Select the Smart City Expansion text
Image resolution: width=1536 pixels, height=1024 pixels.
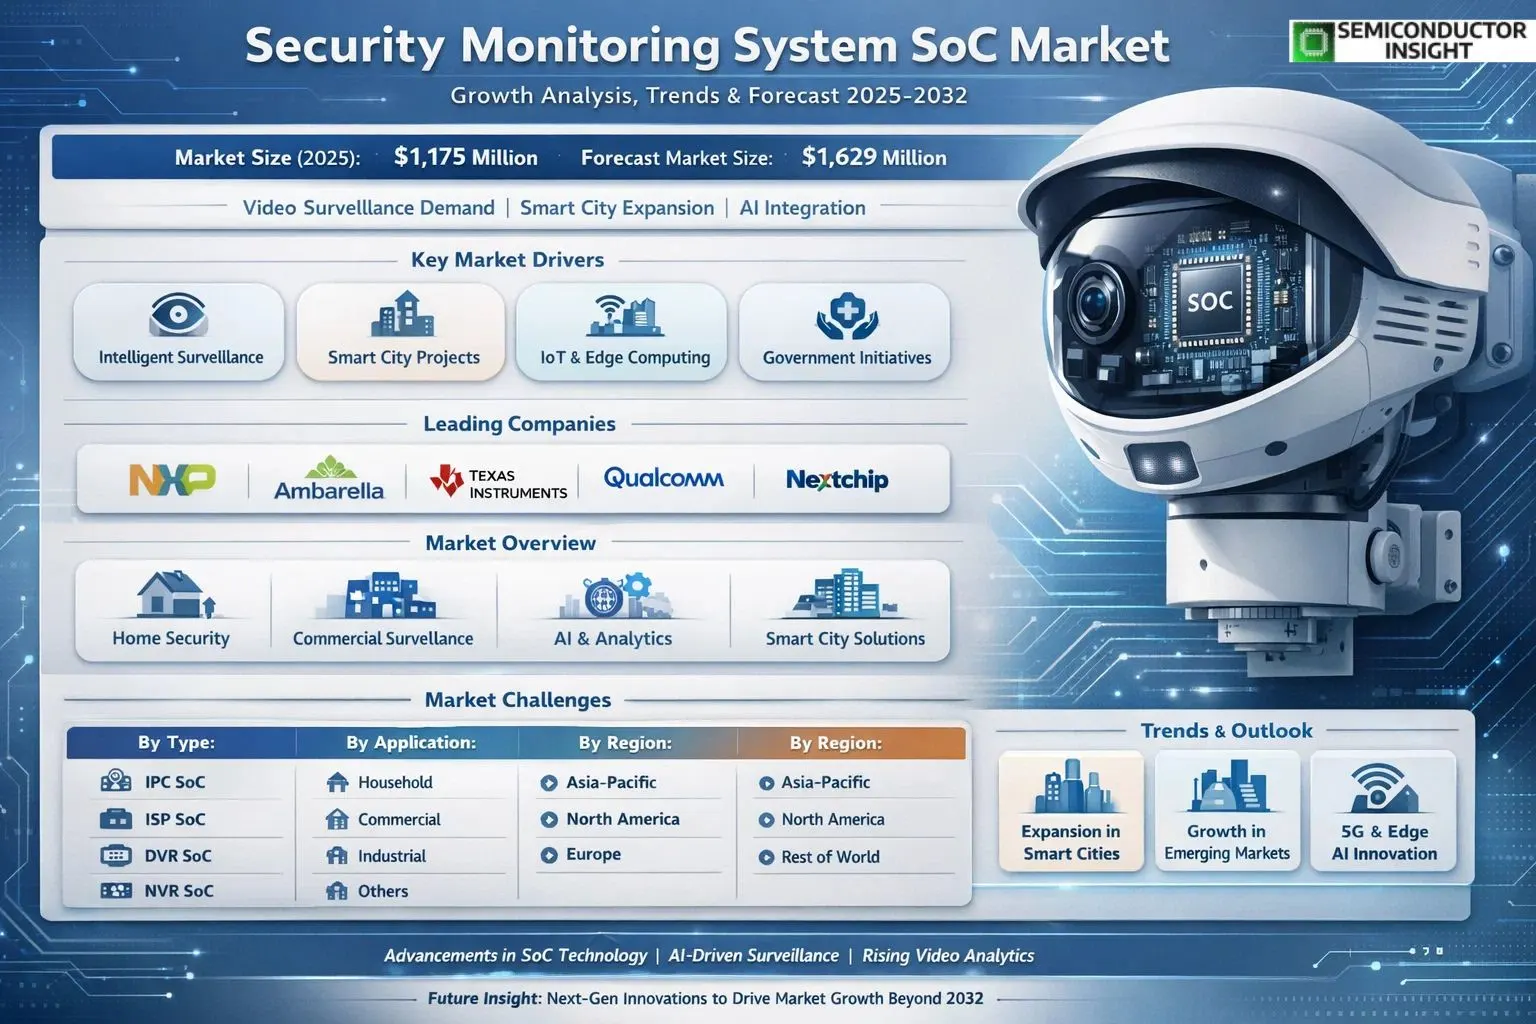click(617, 208)
